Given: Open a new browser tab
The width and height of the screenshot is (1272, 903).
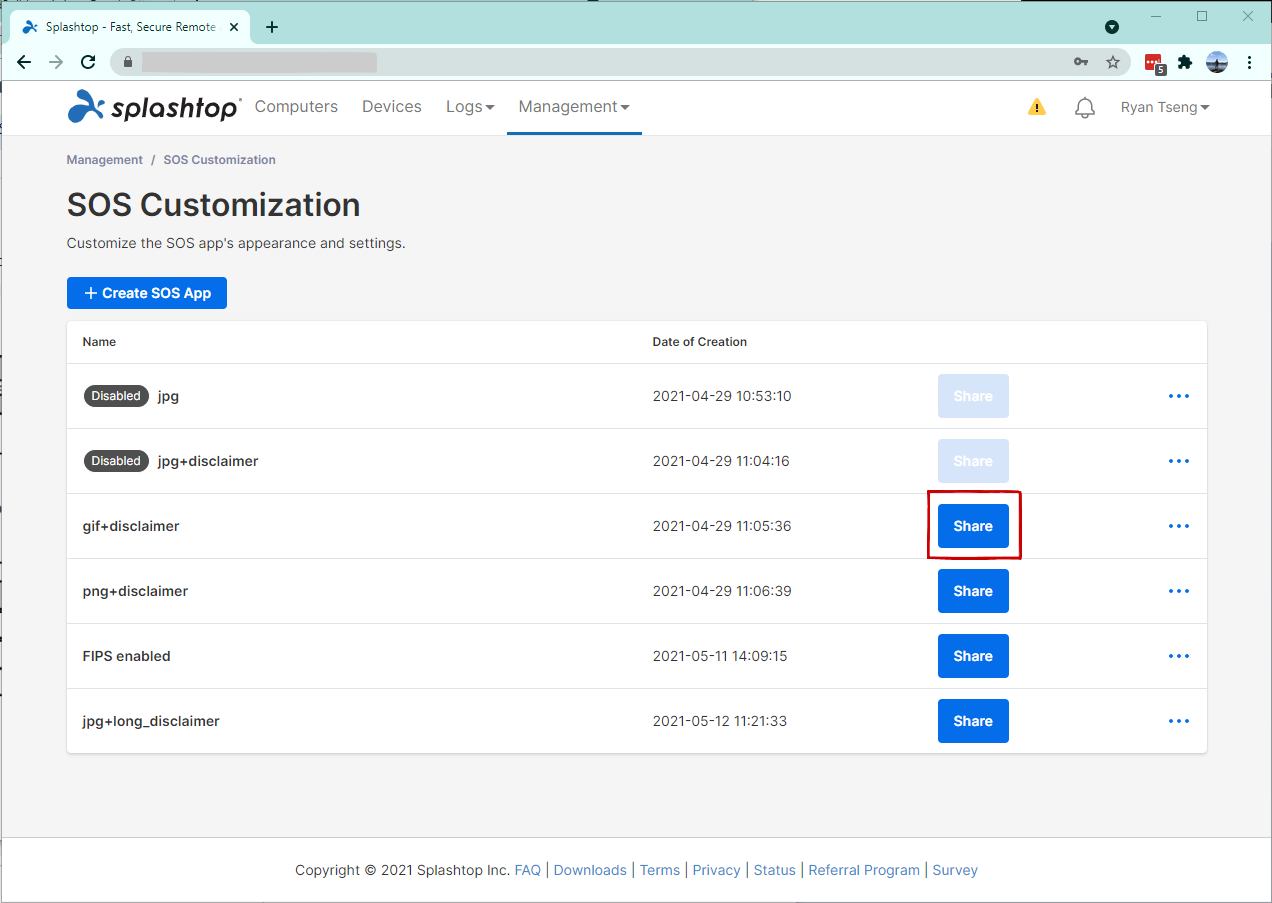Looking at the screenshot, I should (272, 27).
